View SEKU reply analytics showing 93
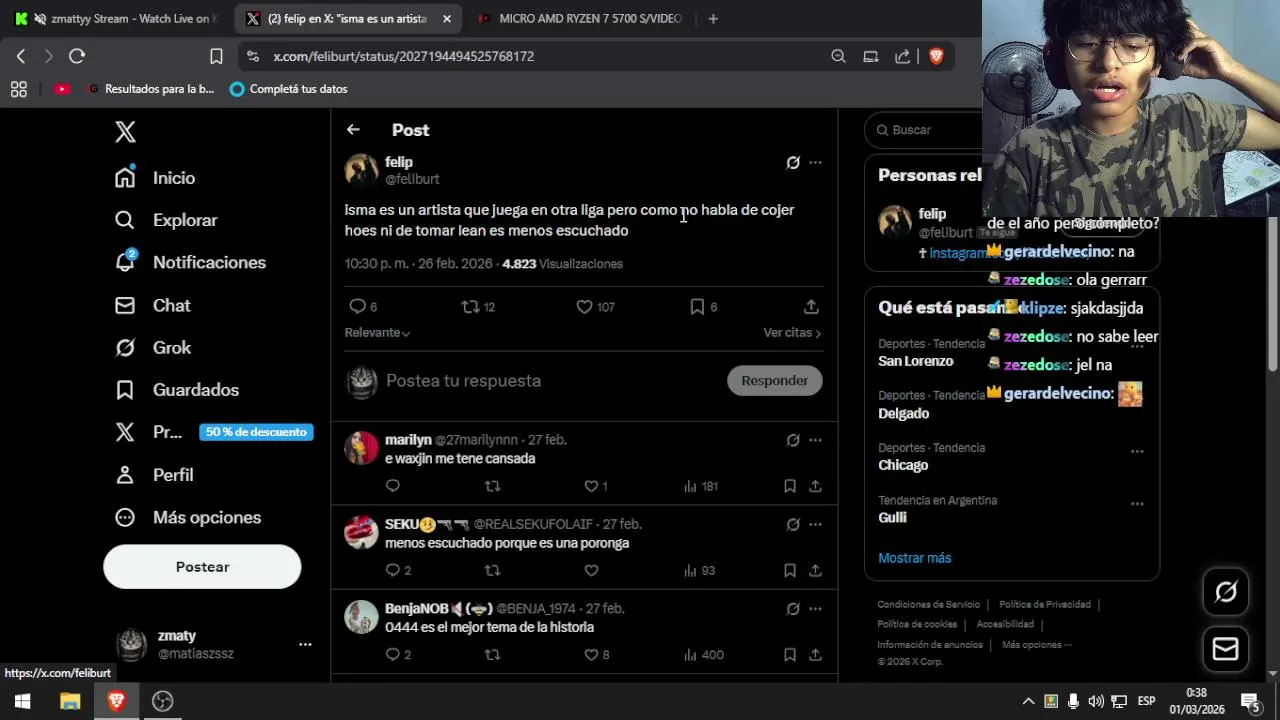Screen dimensions: 1280x720 tap(699, 571)
